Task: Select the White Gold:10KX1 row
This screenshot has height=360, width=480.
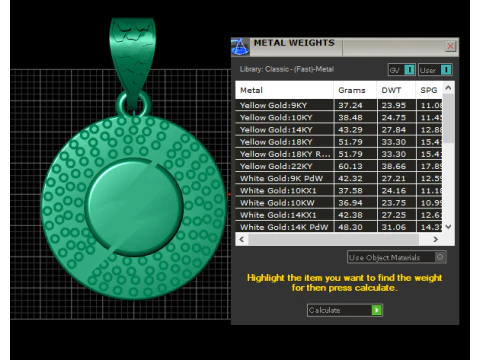Action: coord(339,190)
